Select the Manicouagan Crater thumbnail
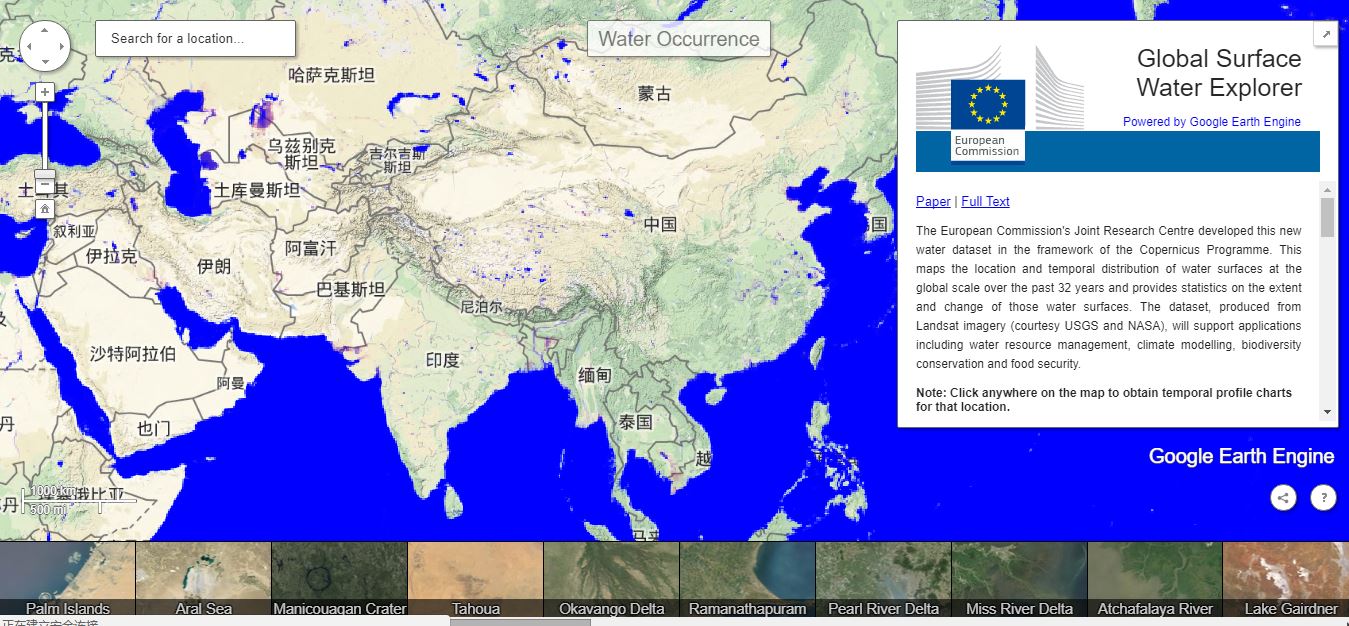The image size is (1349, 626). 339,579
